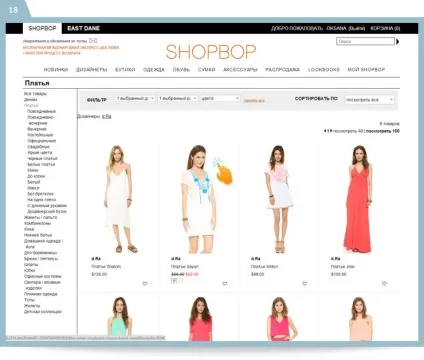Click heart icon under Платье Shalom
Viewport: 424px width, 360px height.
click(x=145, y=284)
